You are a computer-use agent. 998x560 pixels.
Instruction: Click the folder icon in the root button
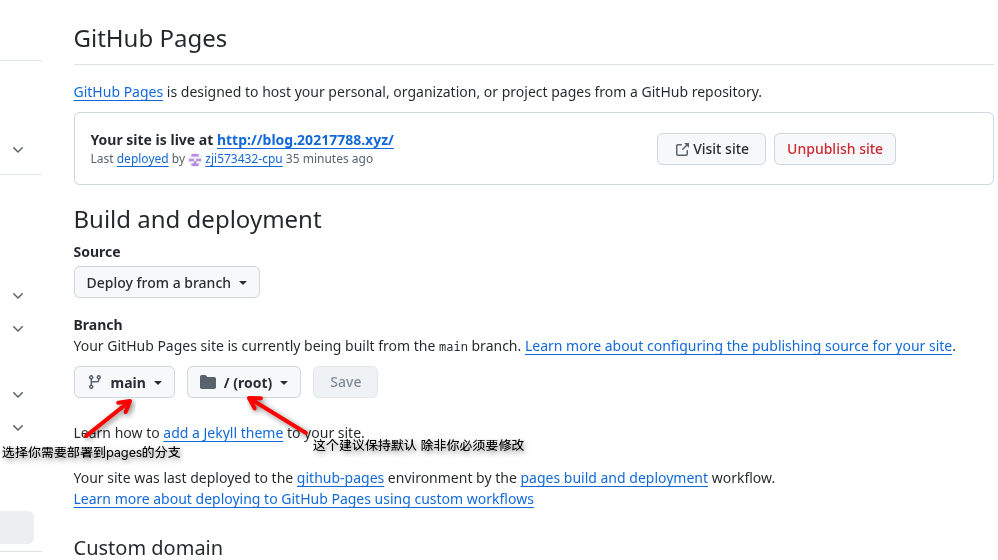pos(208,382)
